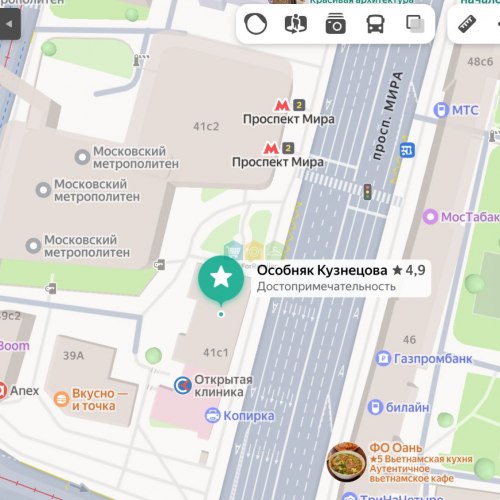Viewport: 500px width, 500px height.
Task: Click the blue bus stop icon
Action: [x=407, y=150]
